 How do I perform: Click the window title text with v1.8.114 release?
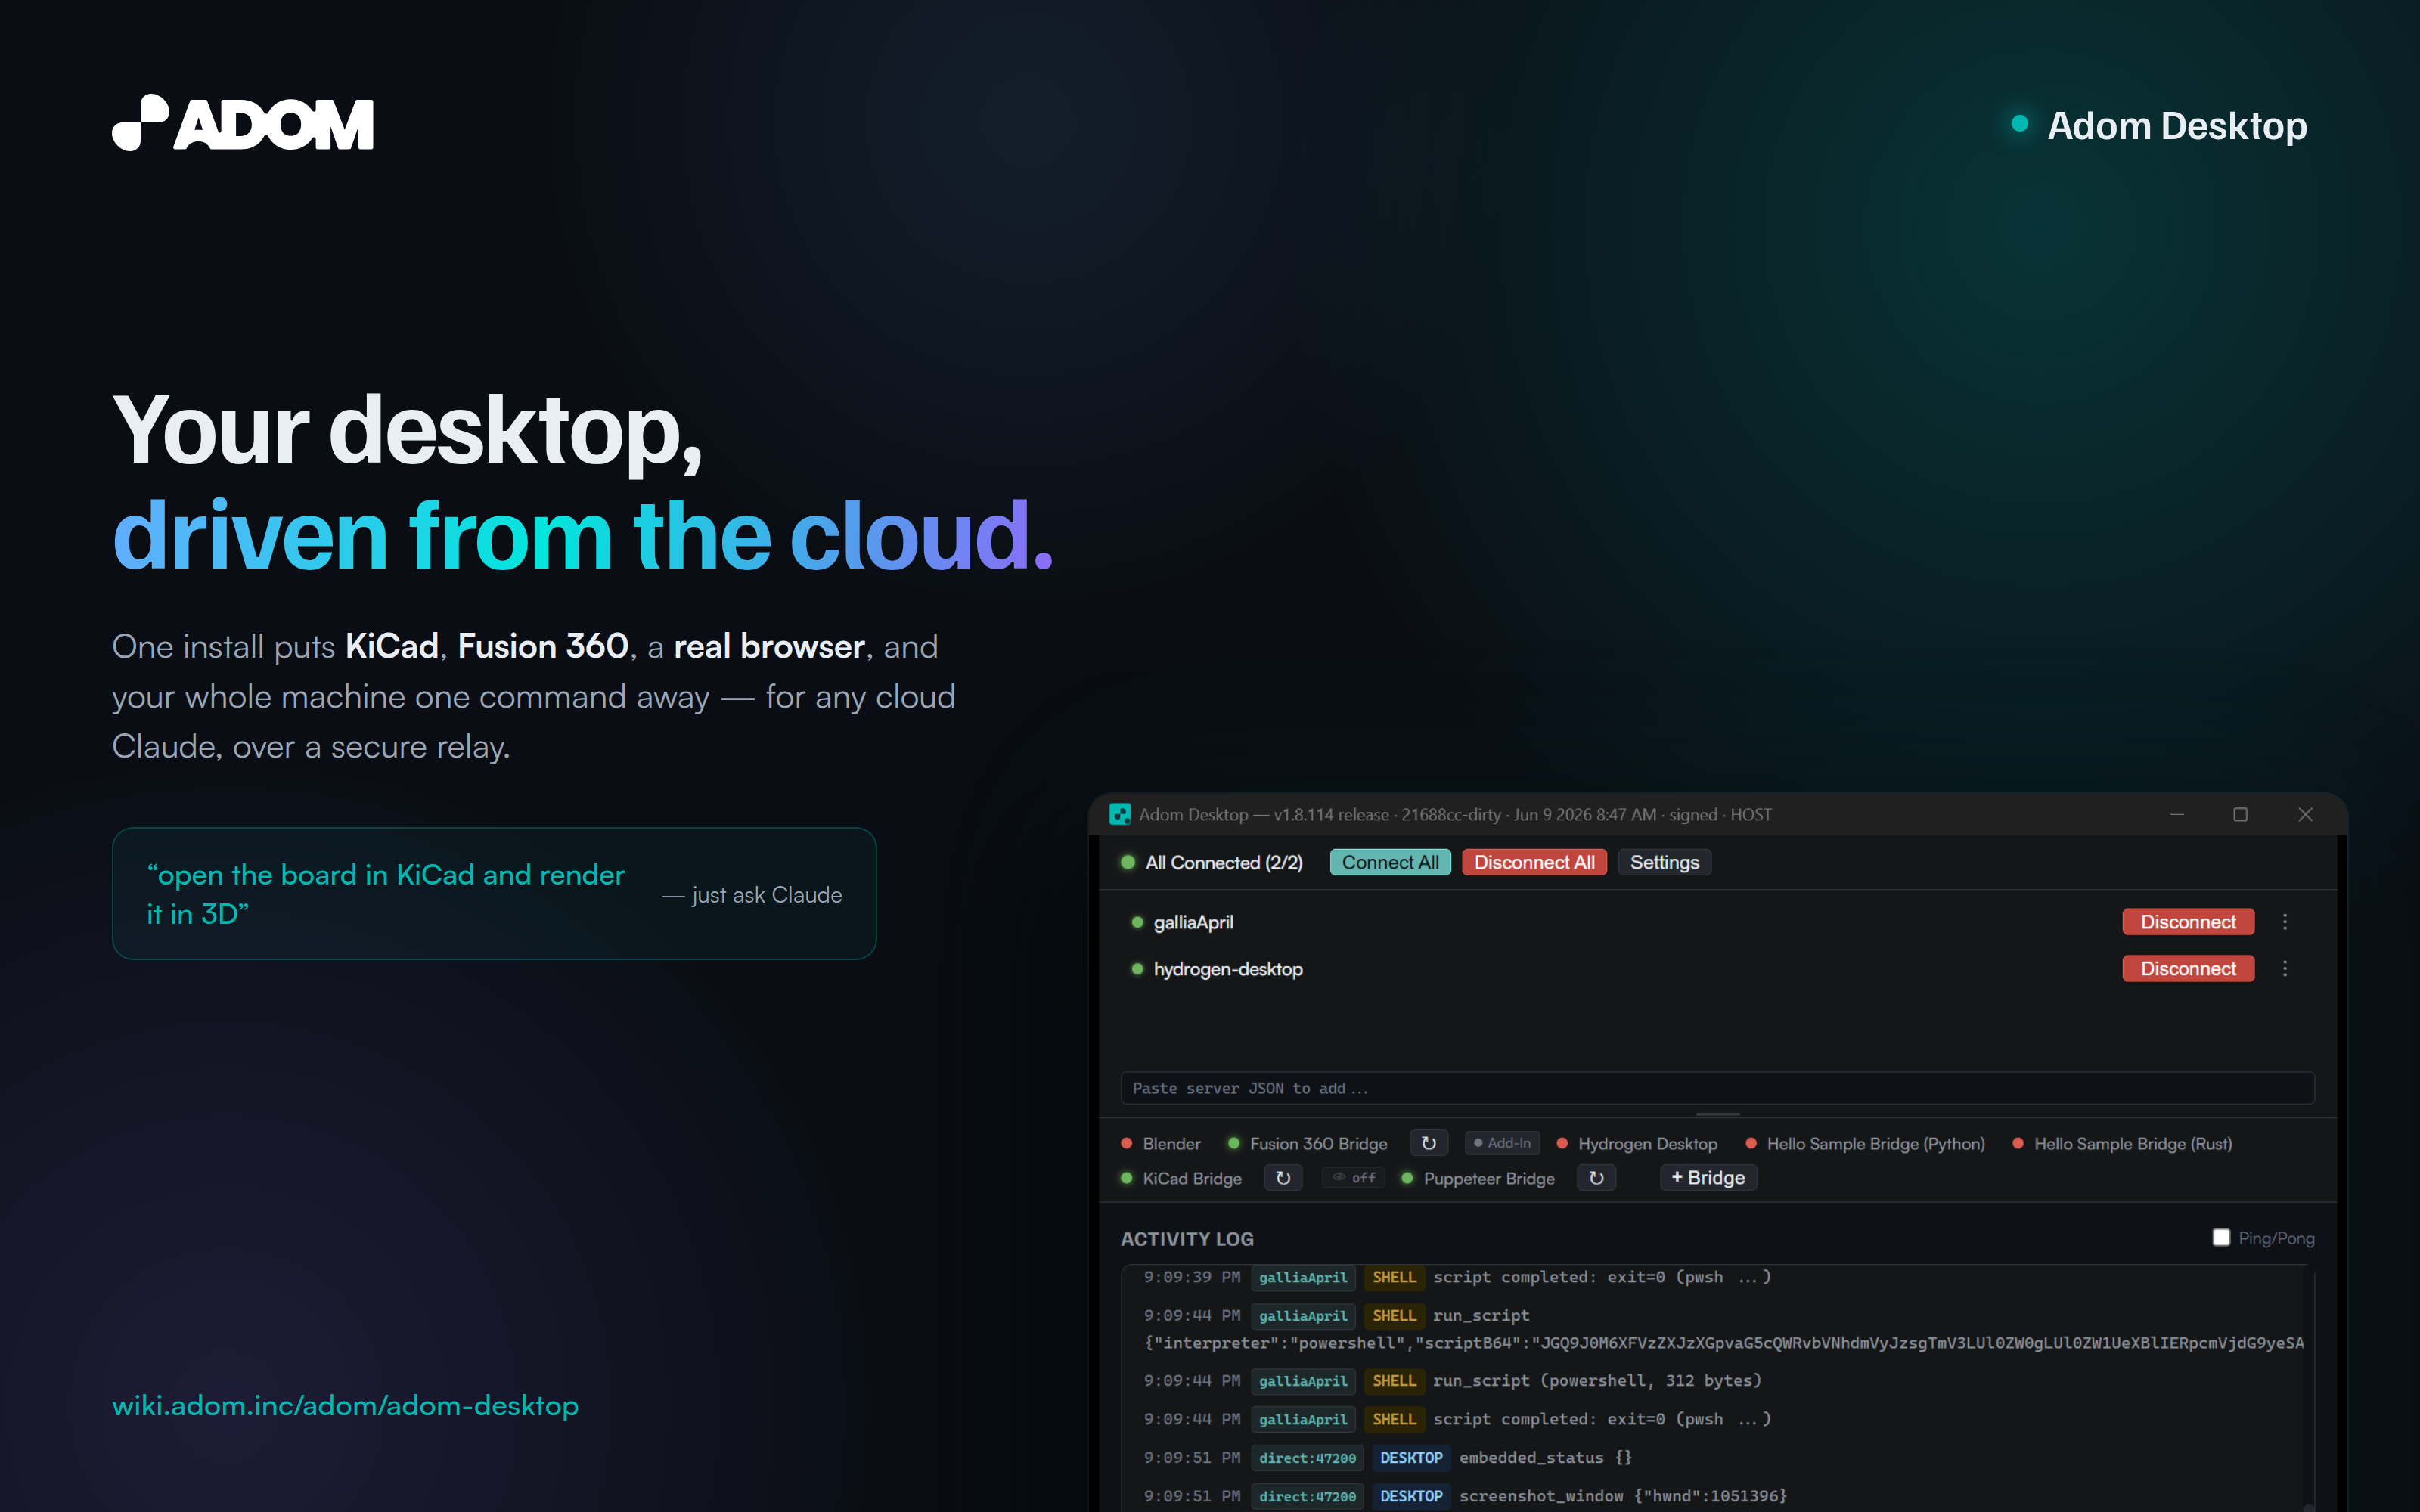click(x=1455, y=815)
